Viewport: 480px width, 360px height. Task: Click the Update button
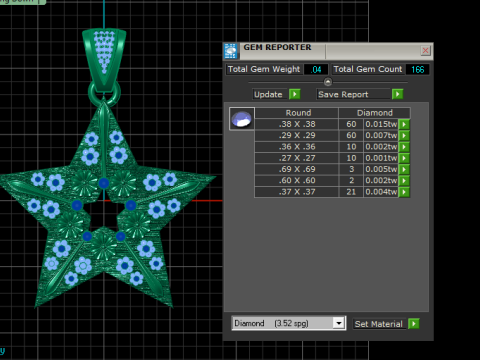[270, 94]
